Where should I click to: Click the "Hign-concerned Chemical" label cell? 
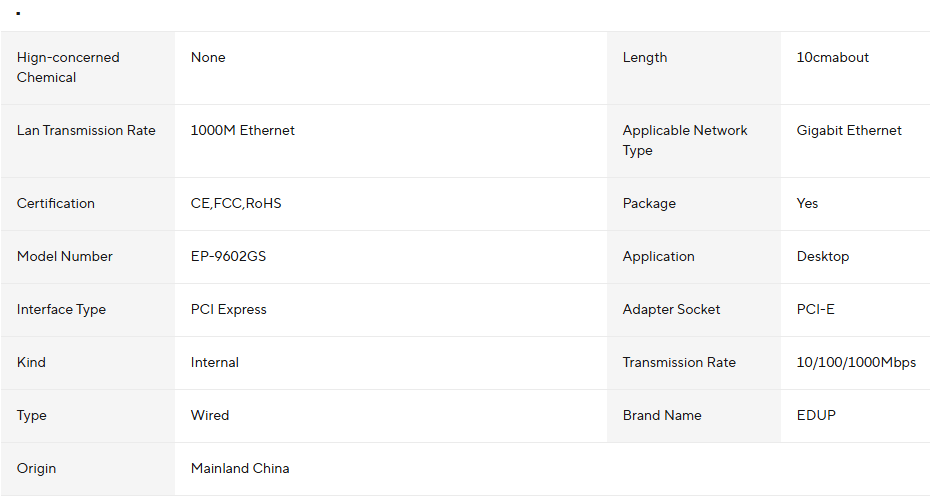(x=68, y=67)
